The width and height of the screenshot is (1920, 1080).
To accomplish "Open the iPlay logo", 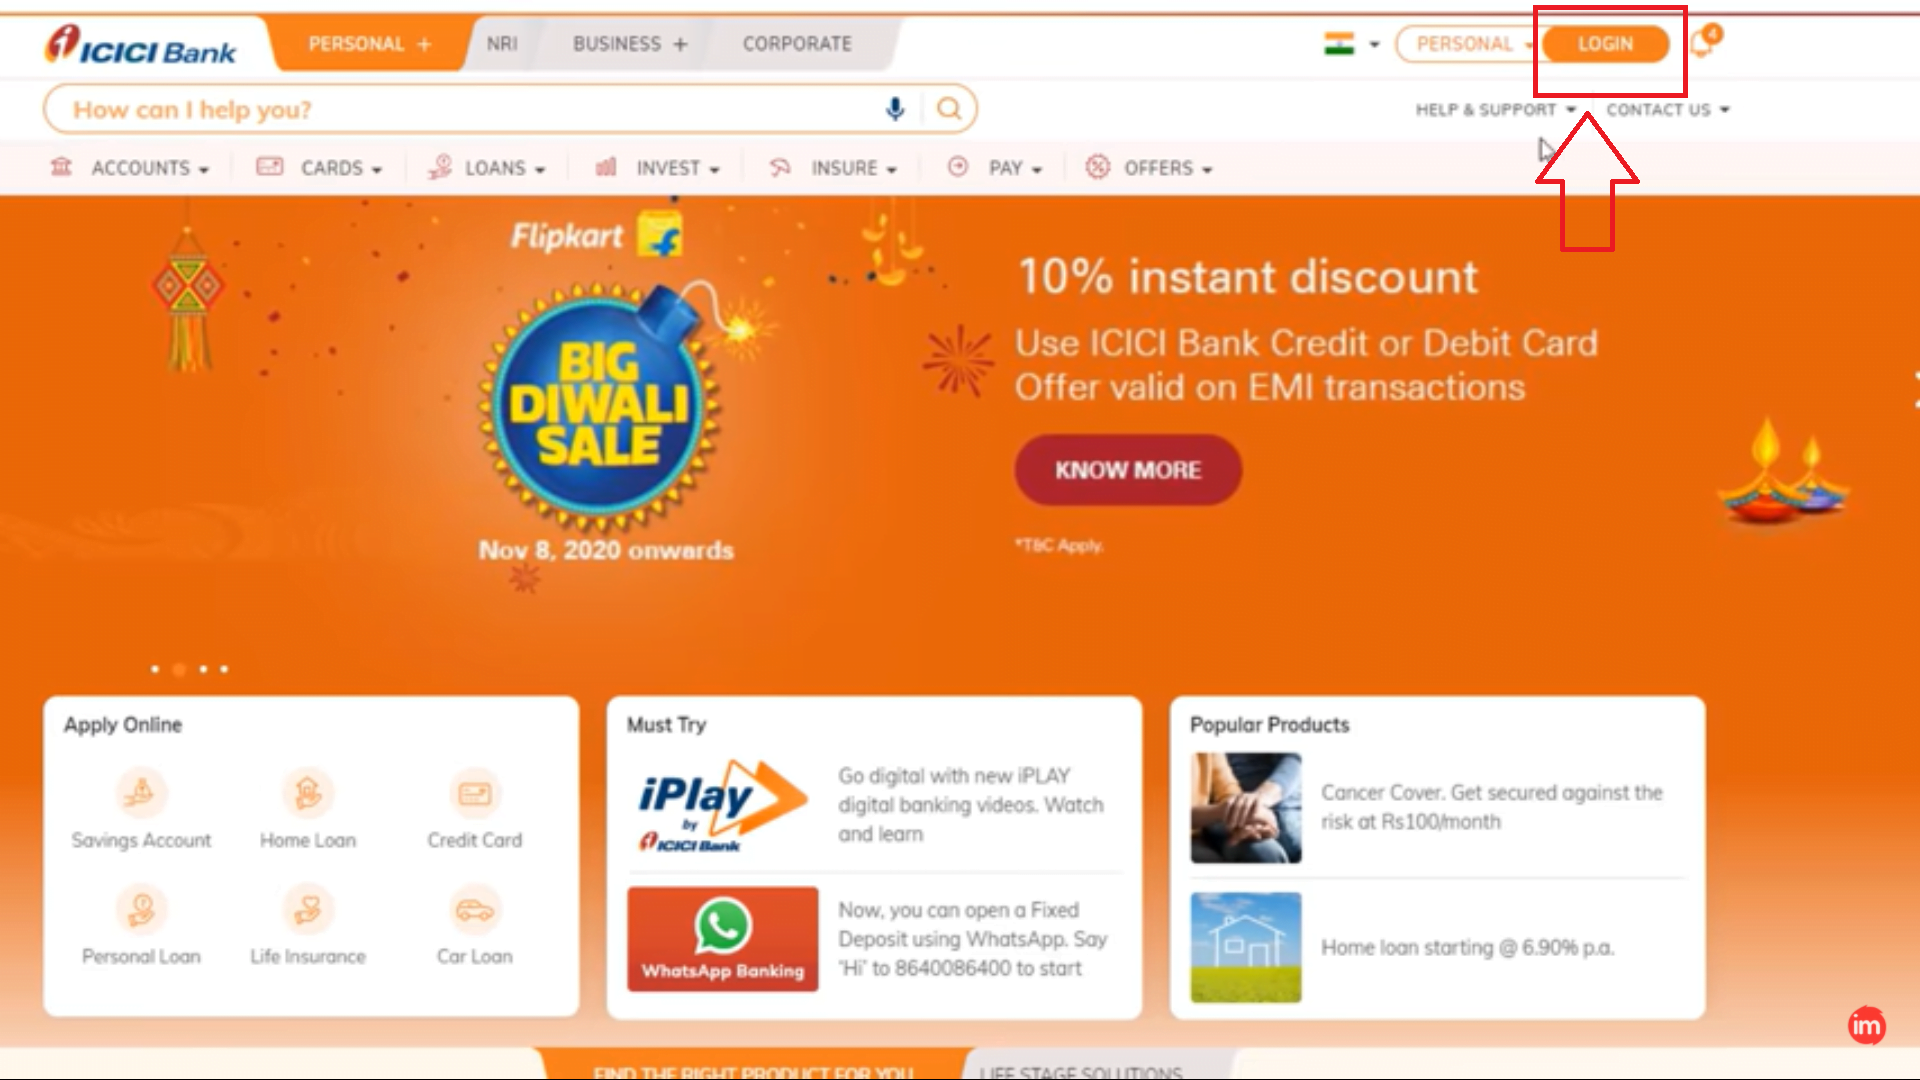I will [x=722, y=806].
